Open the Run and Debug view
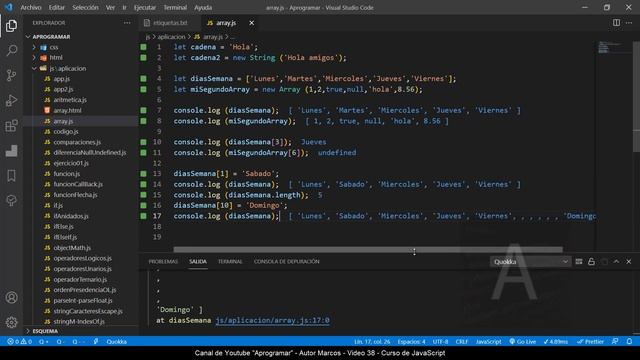 coord(11,100)
